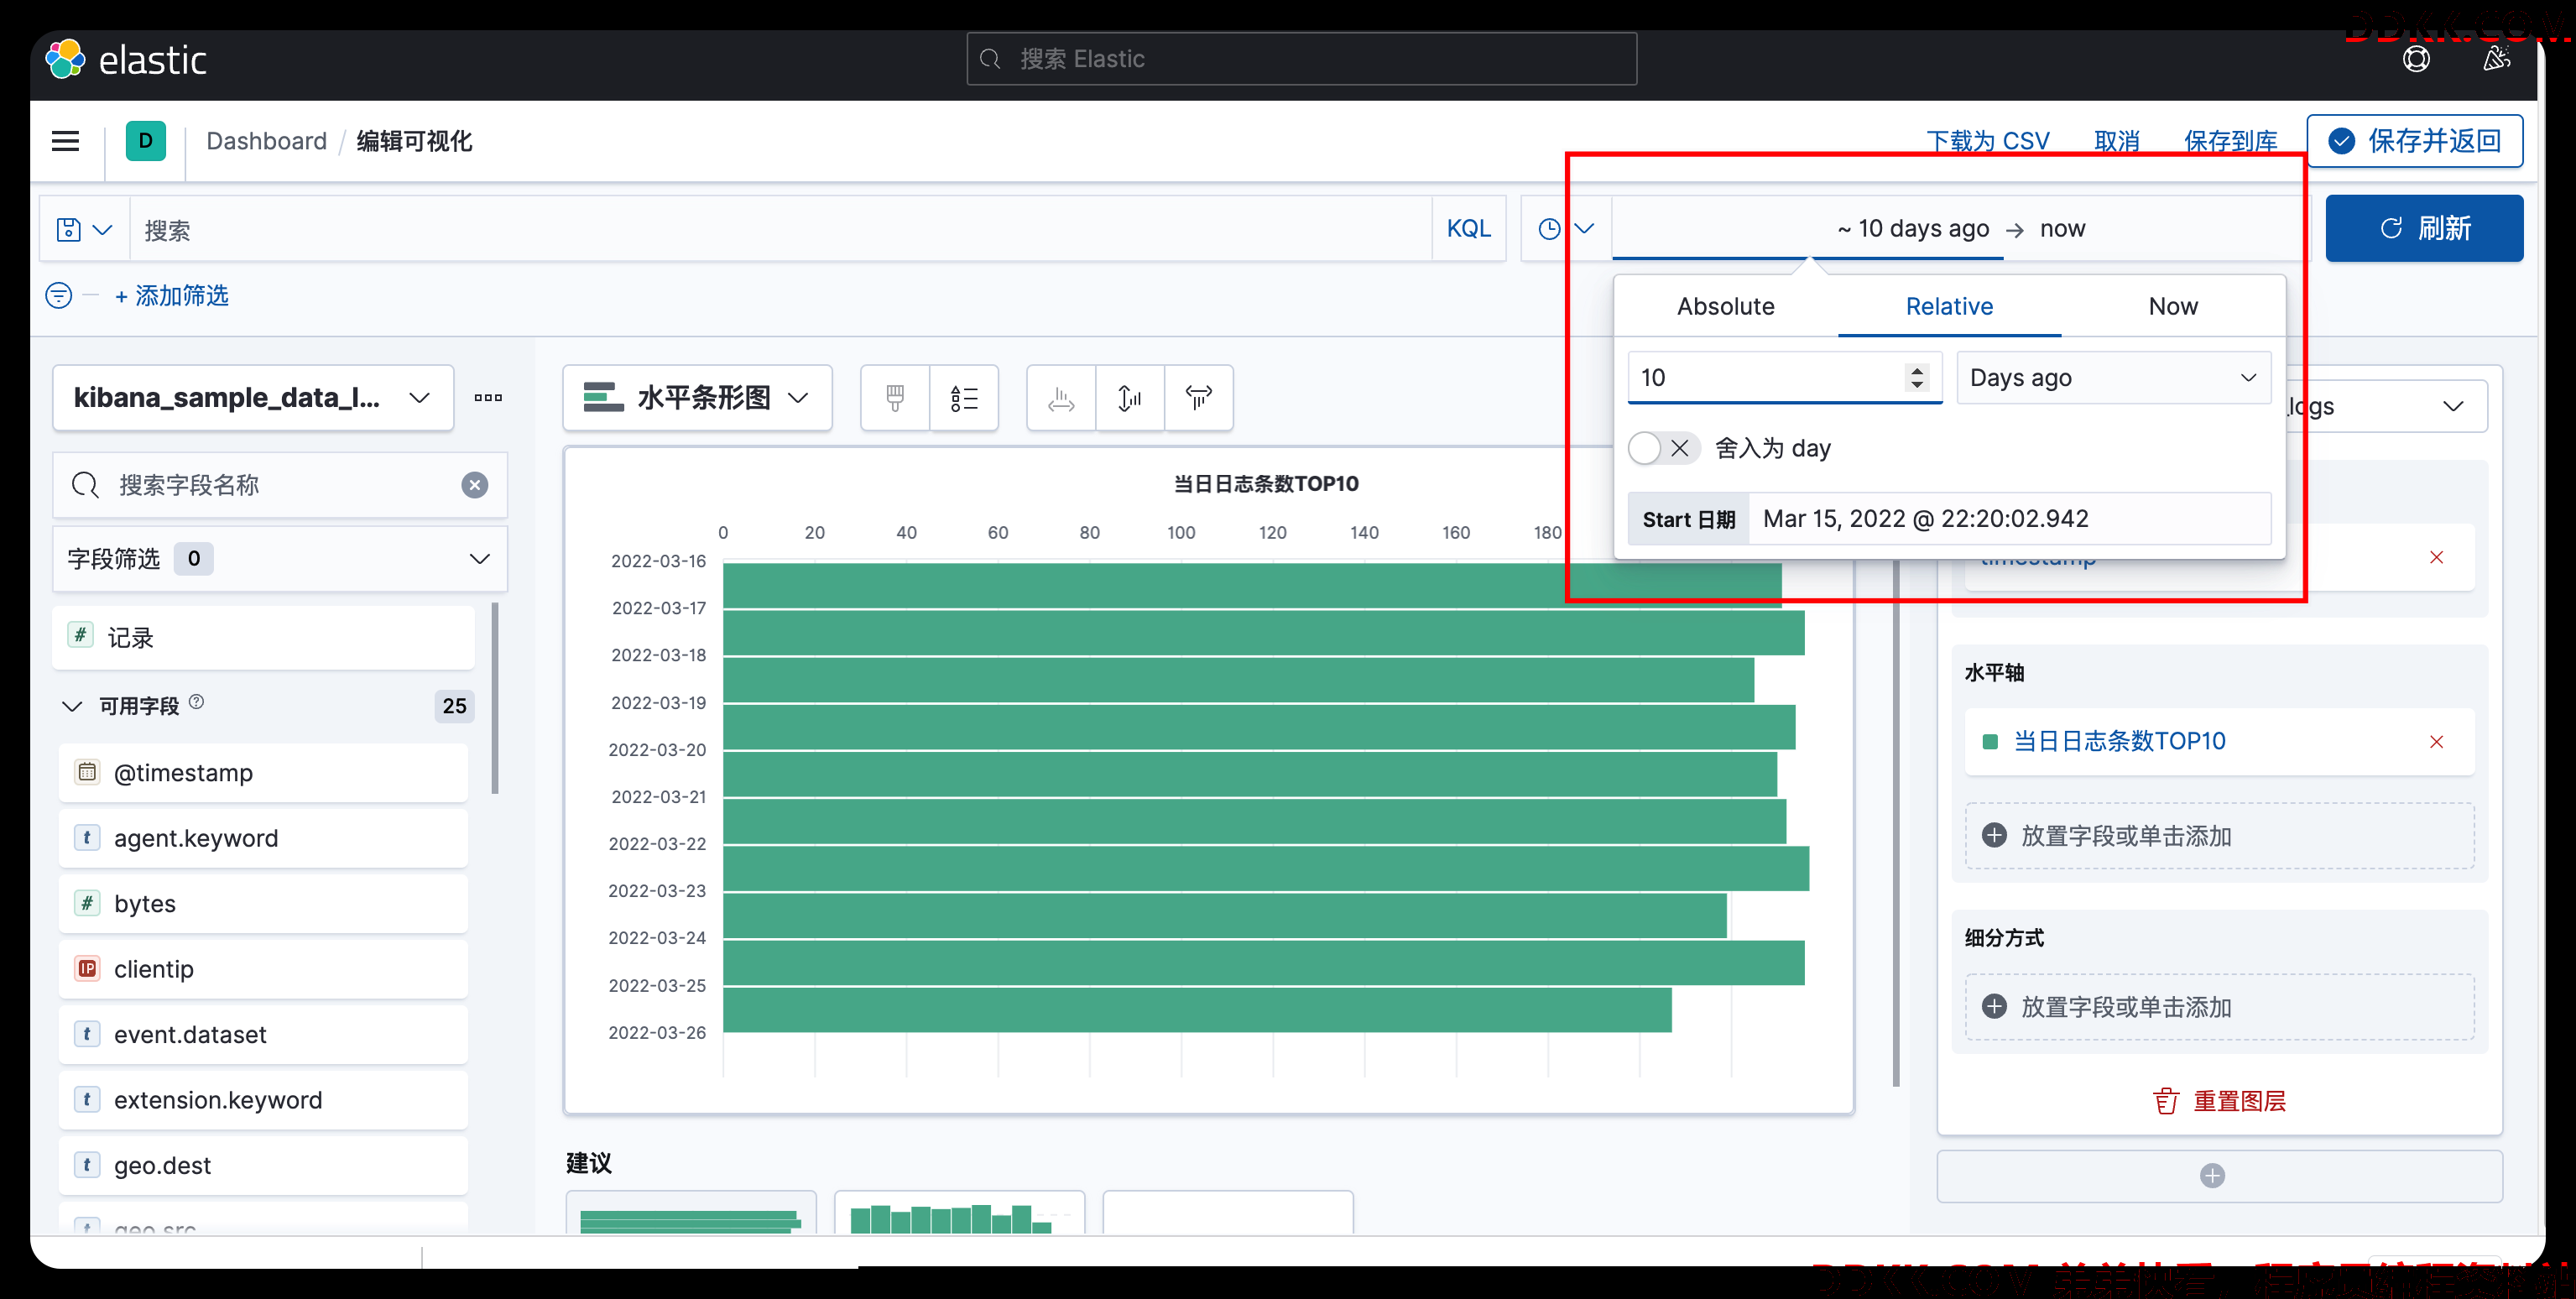
Task: Click the now end date
Action: pos(2062,229)
